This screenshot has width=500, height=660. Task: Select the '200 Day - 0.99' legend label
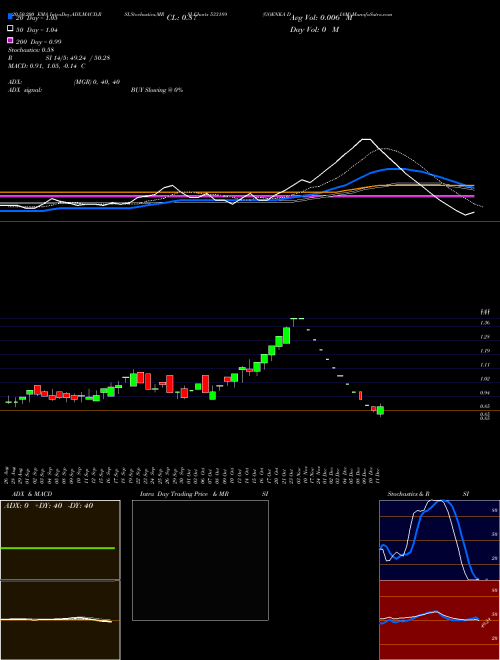pyautogui.click(x=39, y=42)
